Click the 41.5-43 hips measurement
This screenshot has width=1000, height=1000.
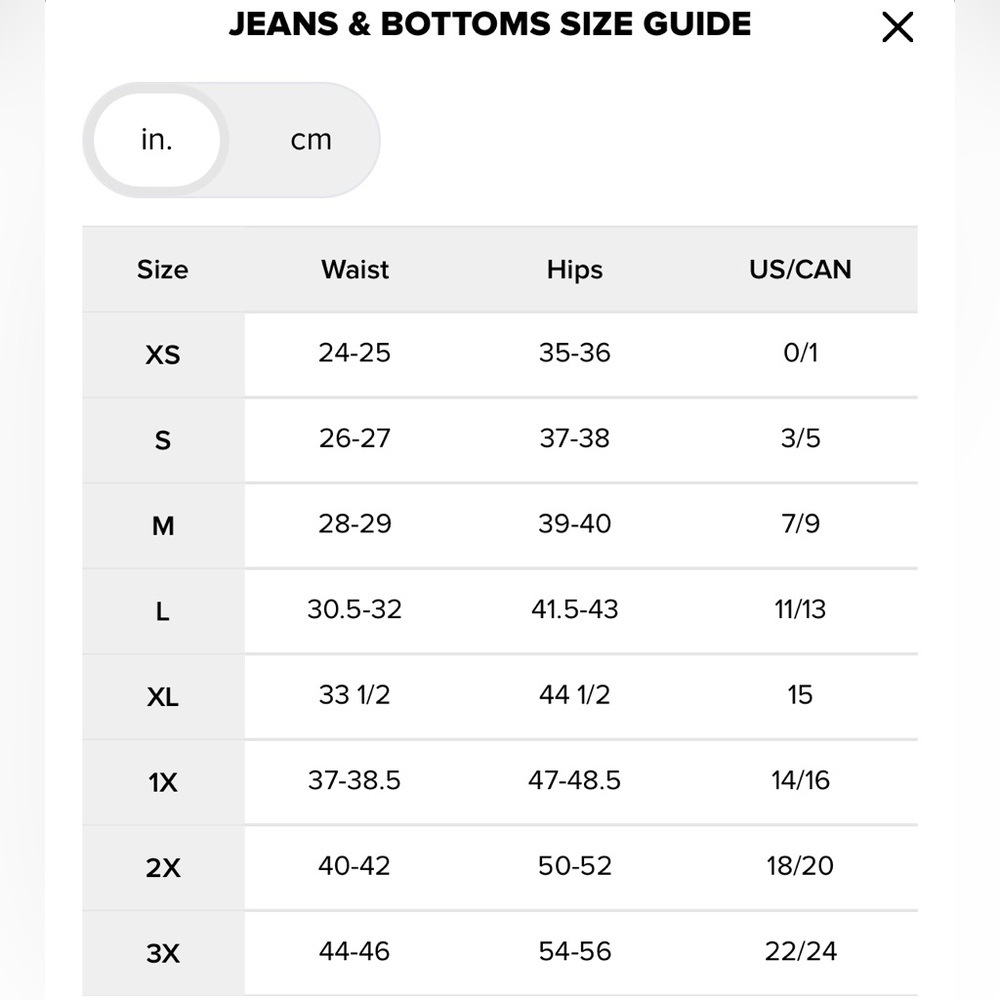(x=575, y=609)
